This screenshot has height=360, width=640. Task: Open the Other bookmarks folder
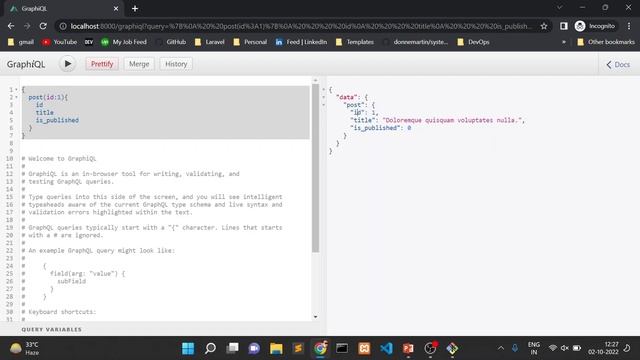tap(606, 42)
